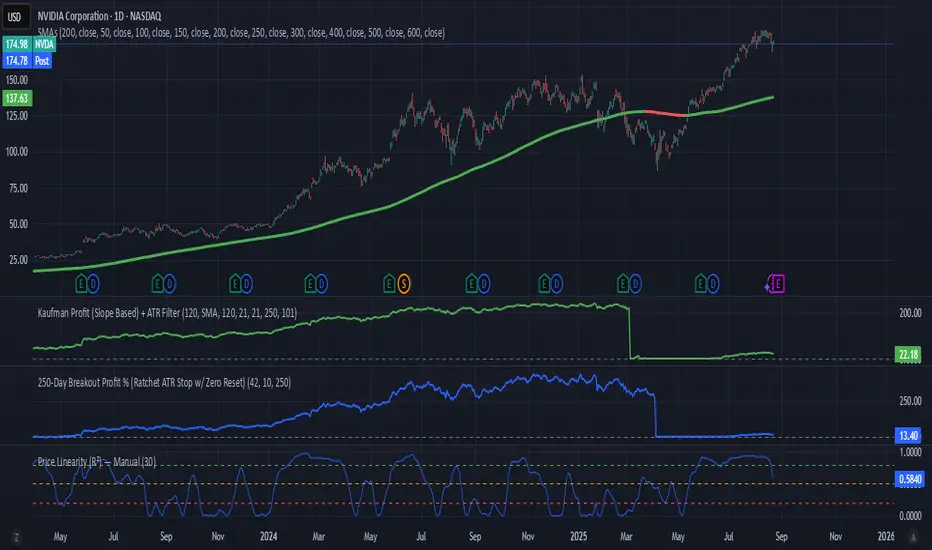Click the NVIDIA Corporation · 1D · NASDAQ title
The height and width of the screenshot is (550, 932).
99,16
